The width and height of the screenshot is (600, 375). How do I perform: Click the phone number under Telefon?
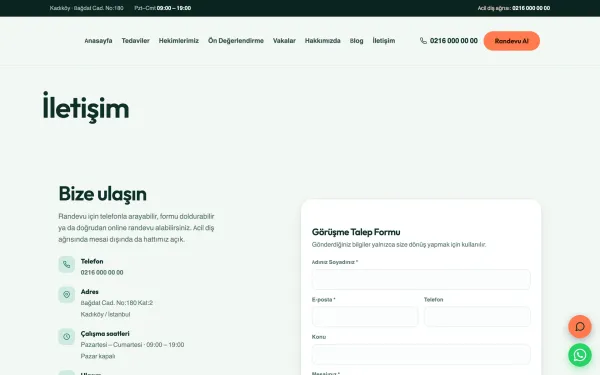pos(102,272)
